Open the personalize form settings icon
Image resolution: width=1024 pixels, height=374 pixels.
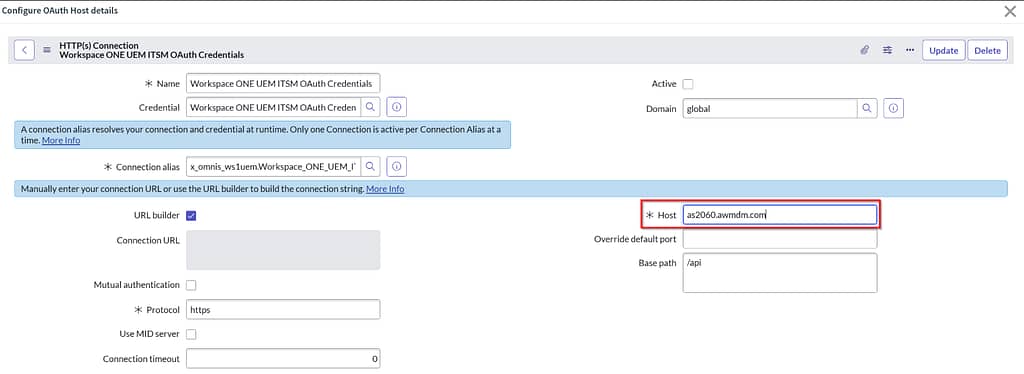click(888, 50)
